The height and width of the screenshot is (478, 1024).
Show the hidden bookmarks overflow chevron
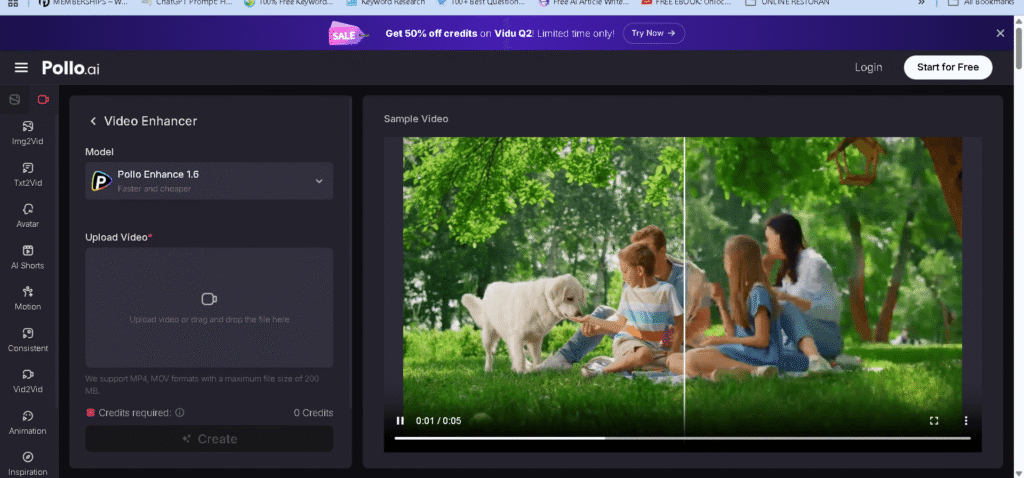pyautogui.click(x=920, y=3)
